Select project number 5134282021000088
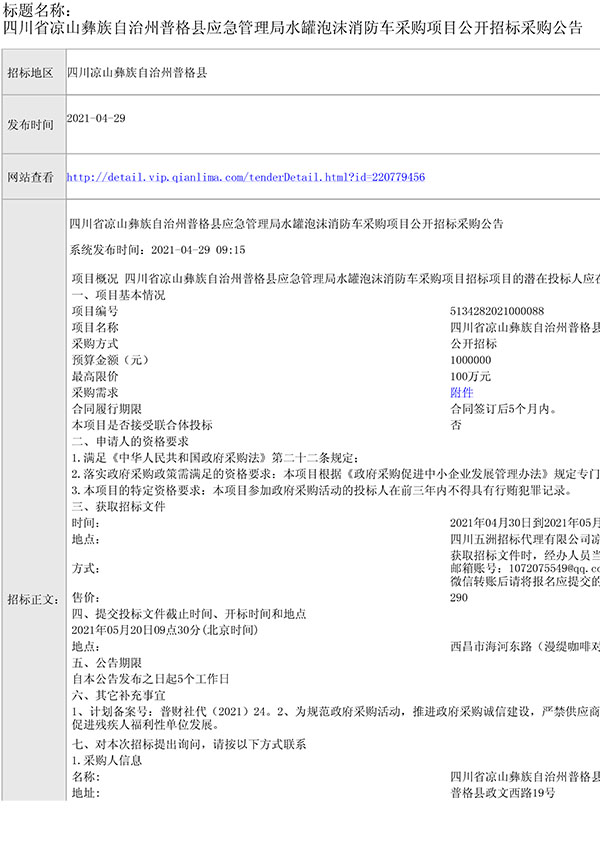The height and width of the screenshot is (841, 600). (497, 312)
